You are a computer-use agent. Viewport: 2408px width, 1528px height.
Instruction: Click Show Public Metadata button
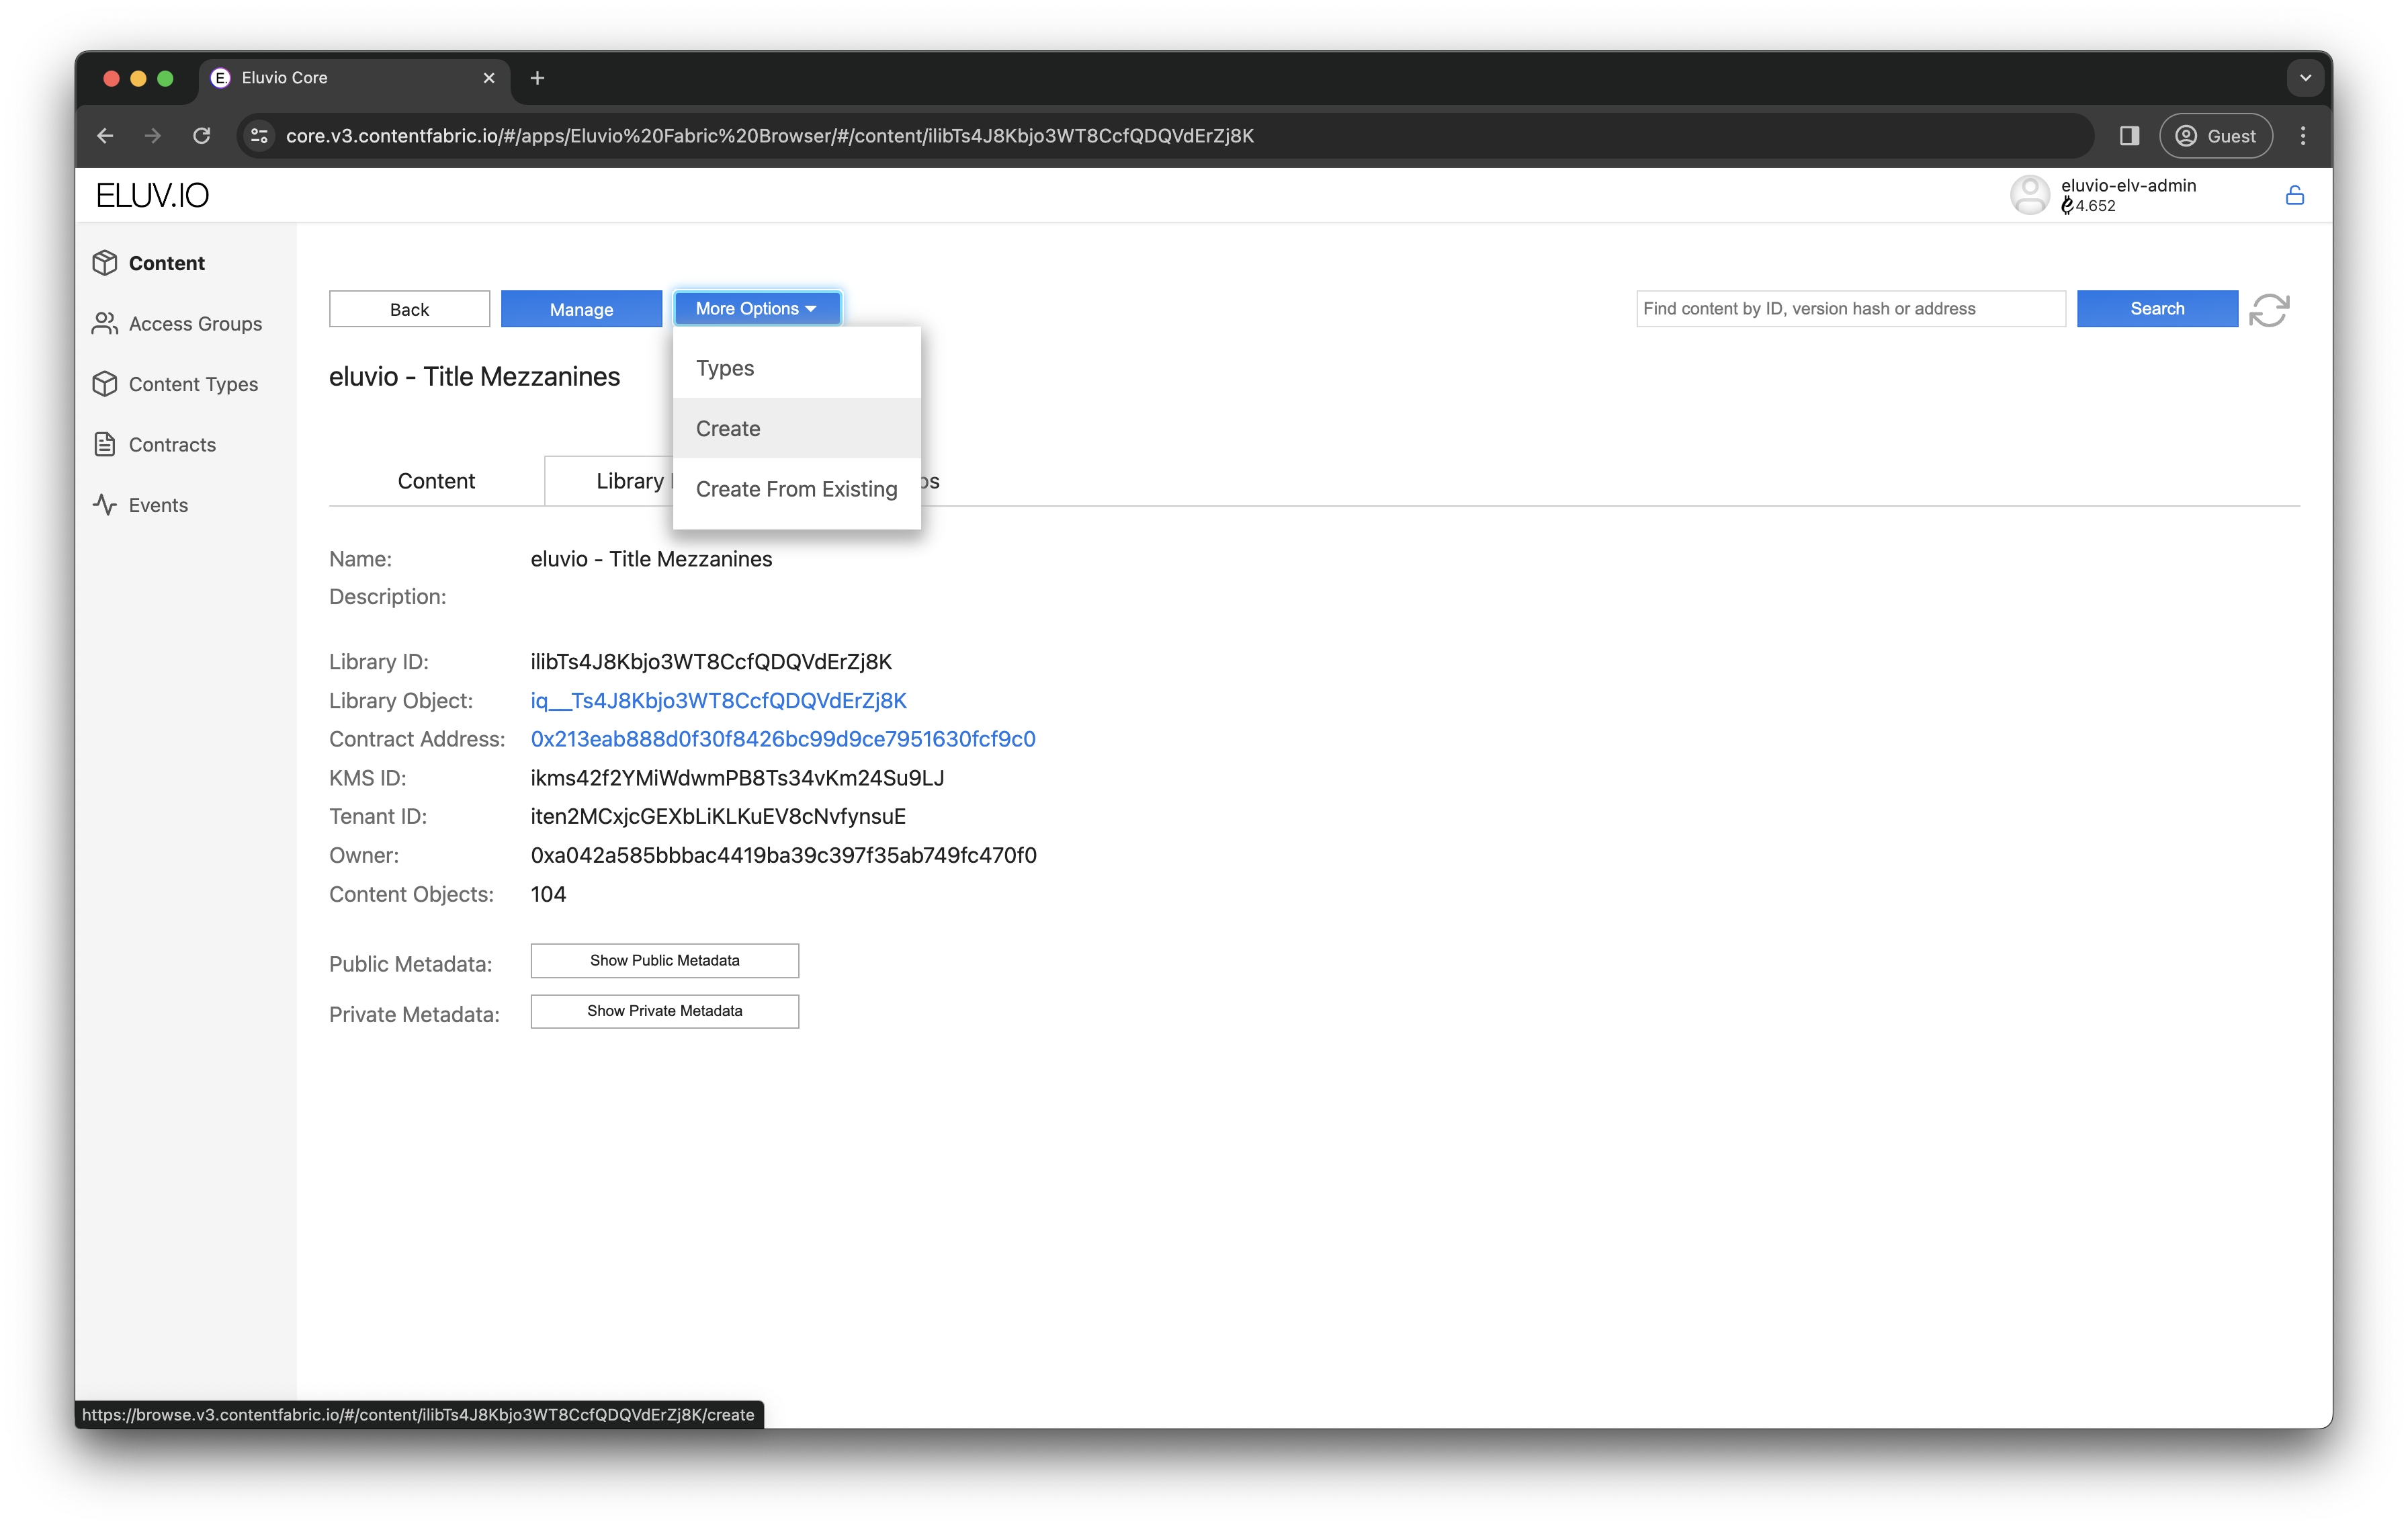click(664, 960)
